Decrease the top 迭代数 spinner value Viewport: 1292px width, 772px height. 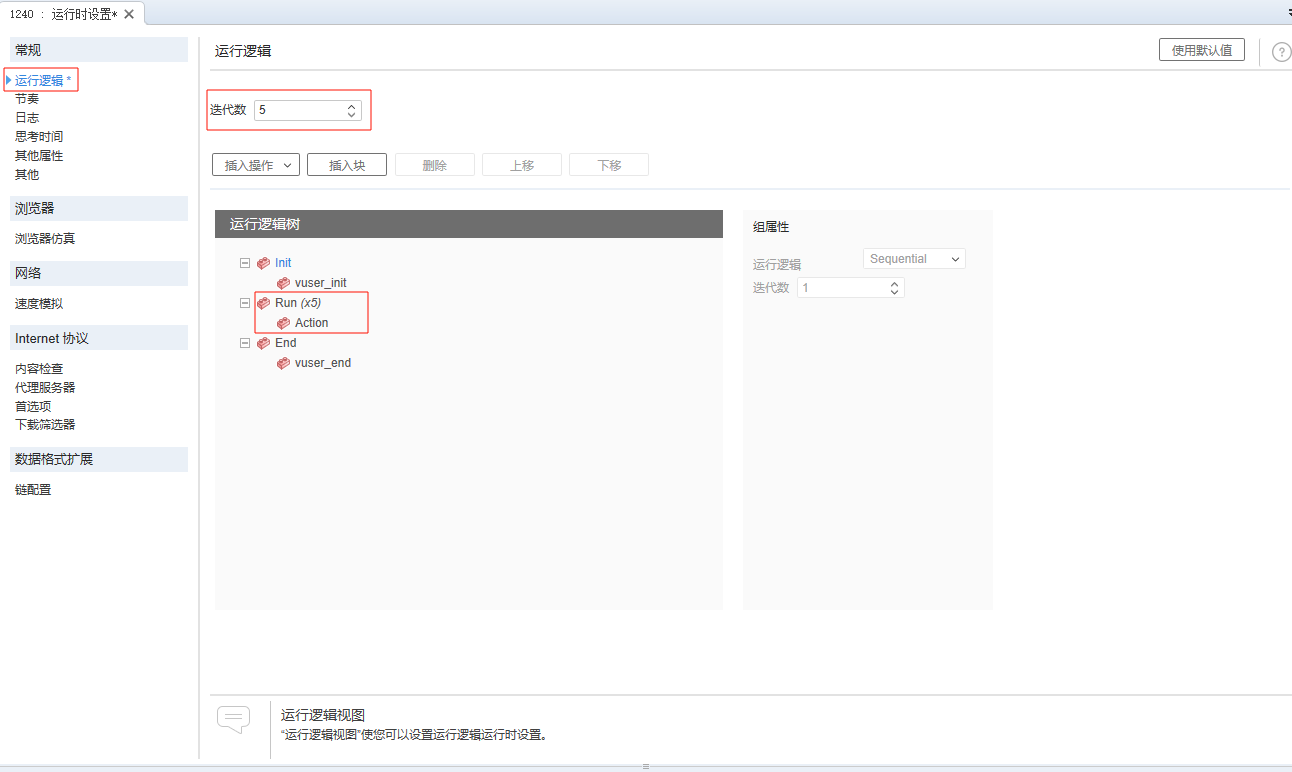351,115
